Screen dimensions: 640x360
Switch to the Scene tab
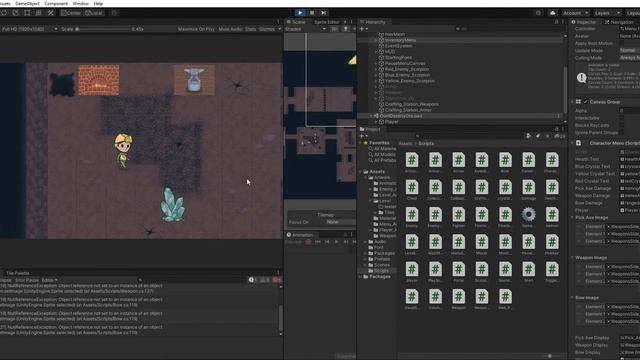tap(296, 22)
